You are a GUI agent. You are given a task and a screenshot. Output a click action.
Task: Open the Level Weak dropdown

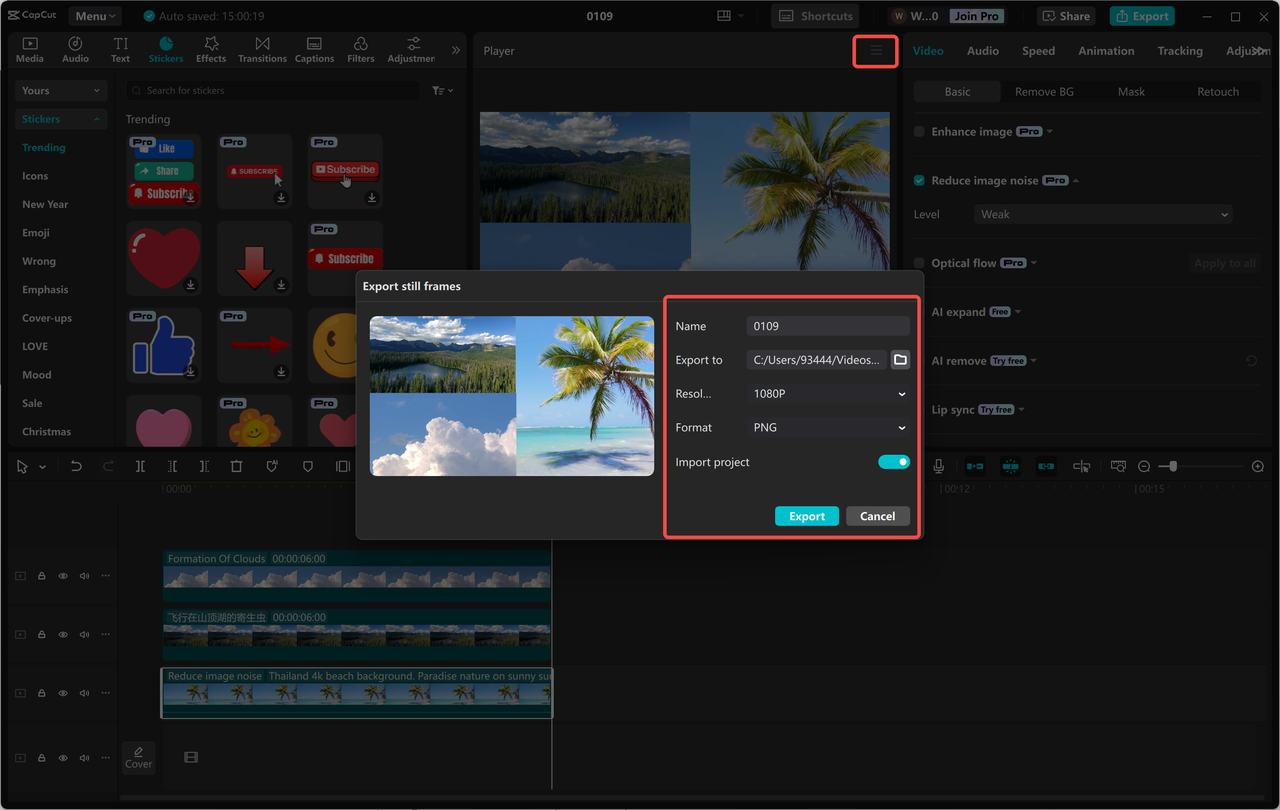[1103, 214]
